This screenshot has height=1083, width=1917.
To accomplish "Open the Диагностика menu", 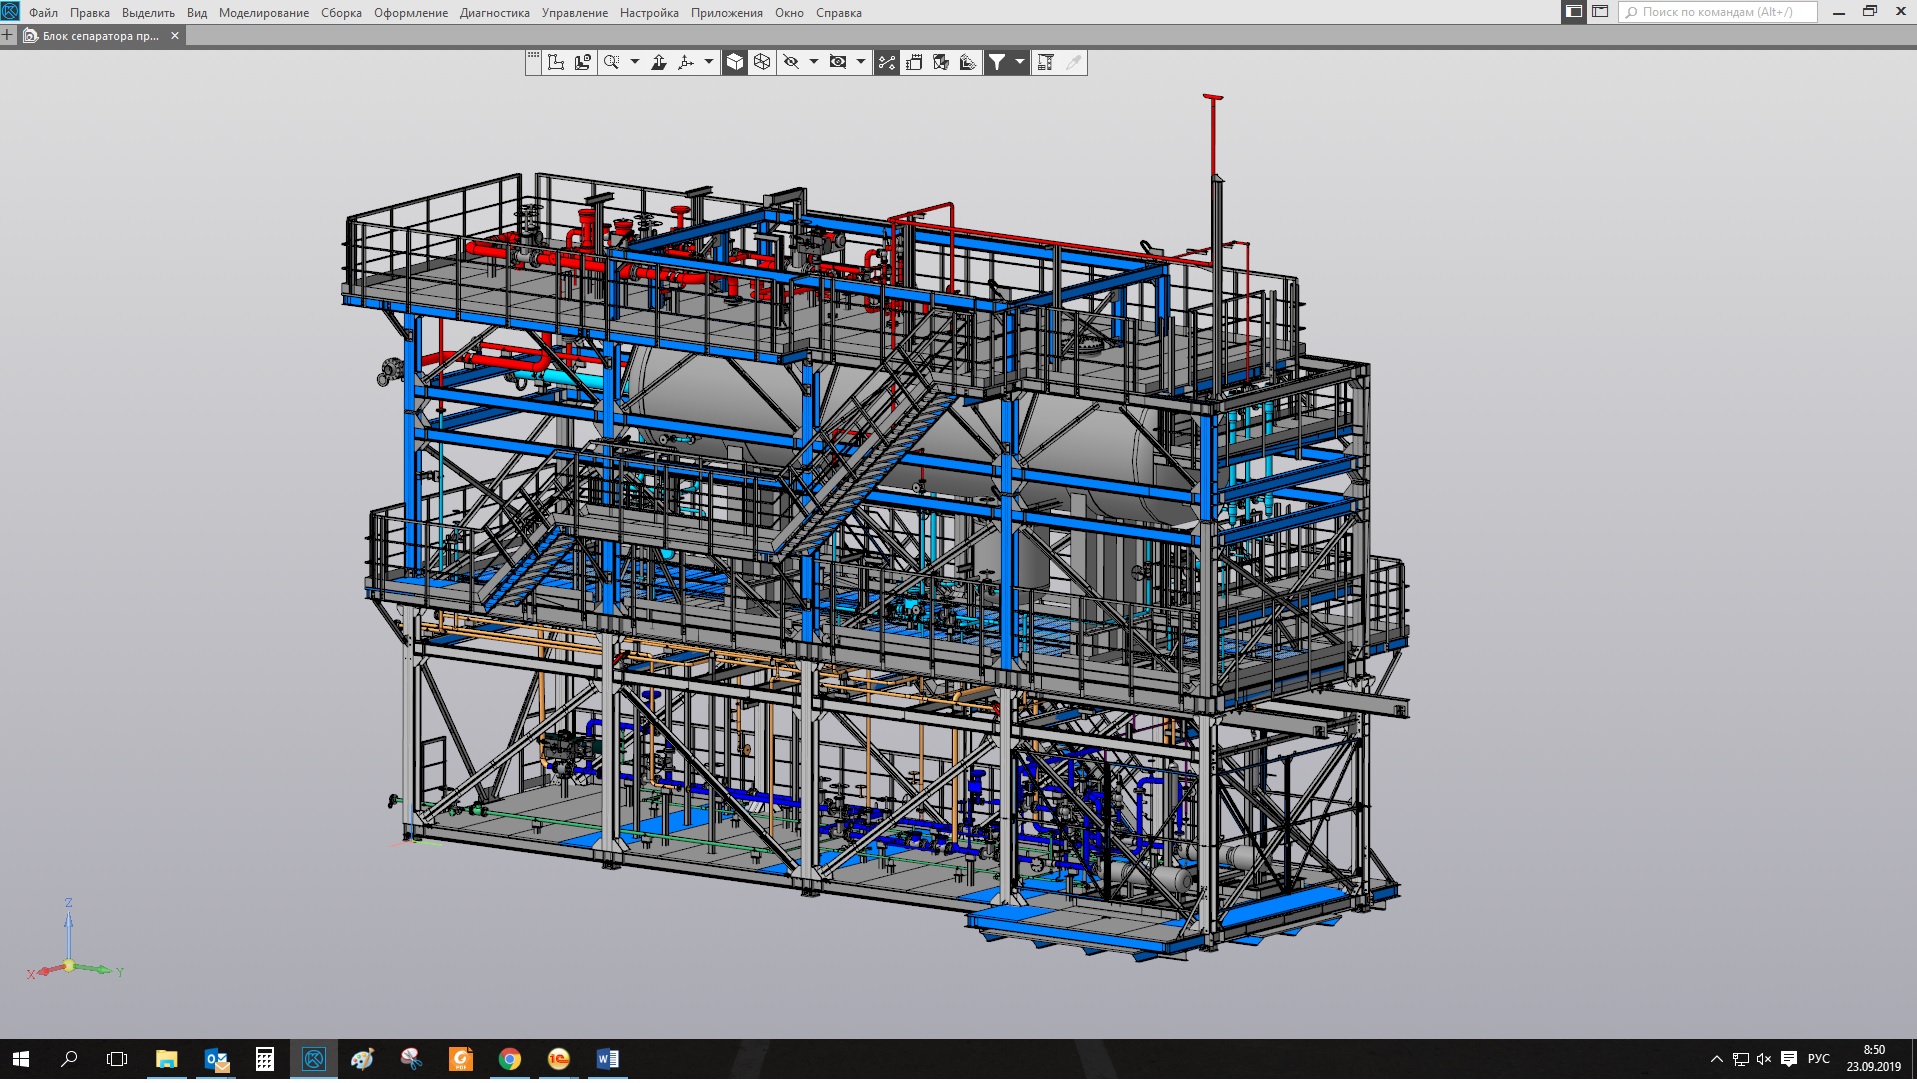I will coord(494,13).
